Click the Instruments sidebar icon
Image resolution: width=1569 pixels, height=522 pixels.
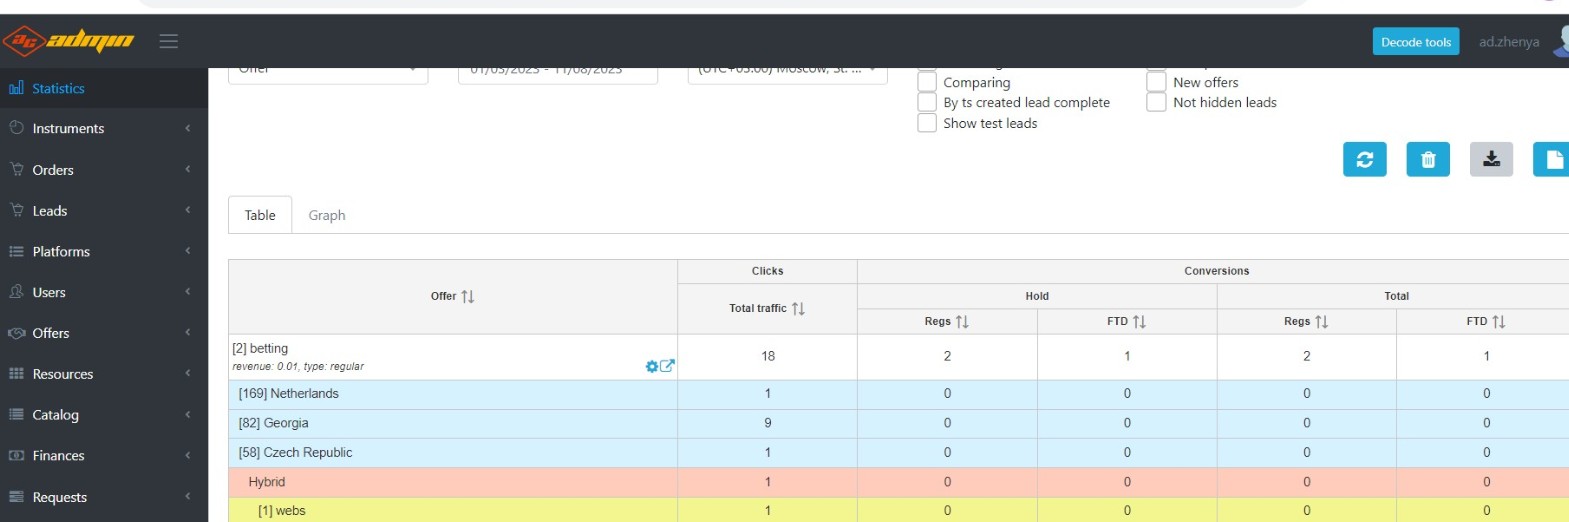point(16,128)
